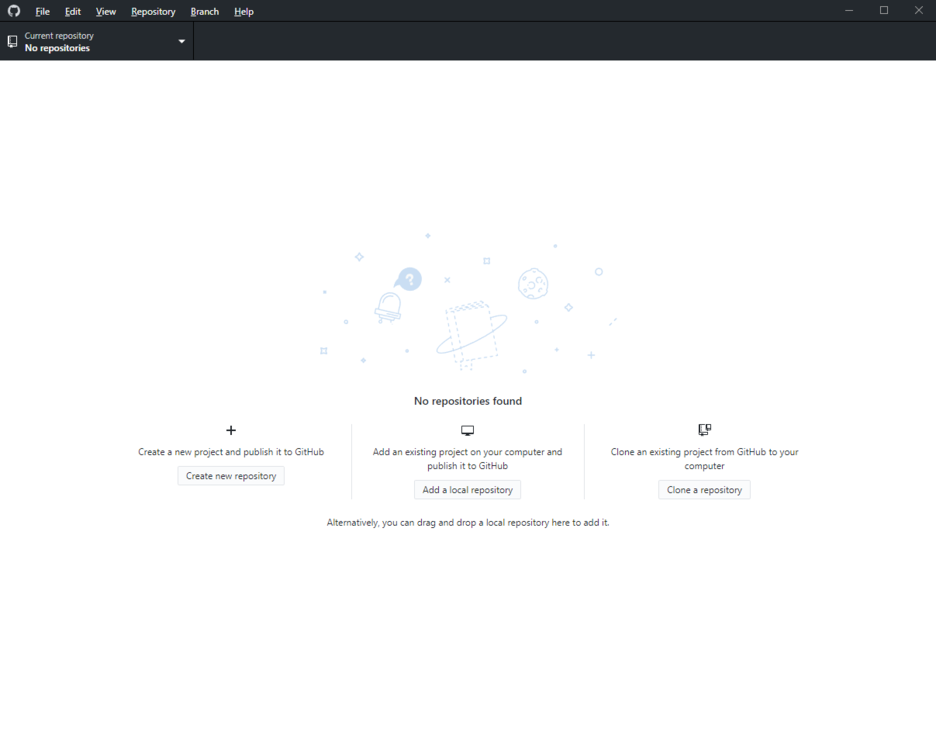This screenshot has width=936, height=742.
Task: Open the File menu
Action: click(42, 11)
